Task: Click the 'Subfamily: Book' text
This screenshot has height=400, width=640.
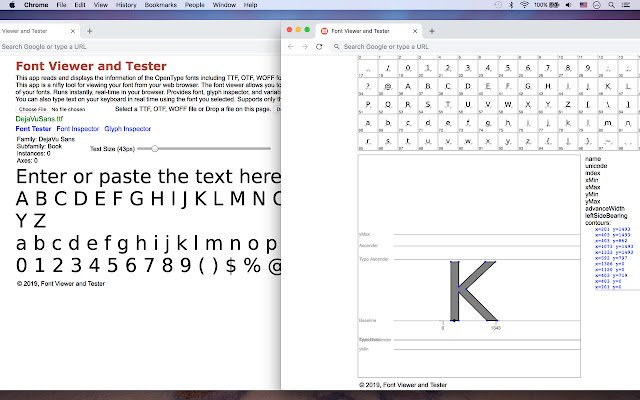Action: tap(39, 146)
